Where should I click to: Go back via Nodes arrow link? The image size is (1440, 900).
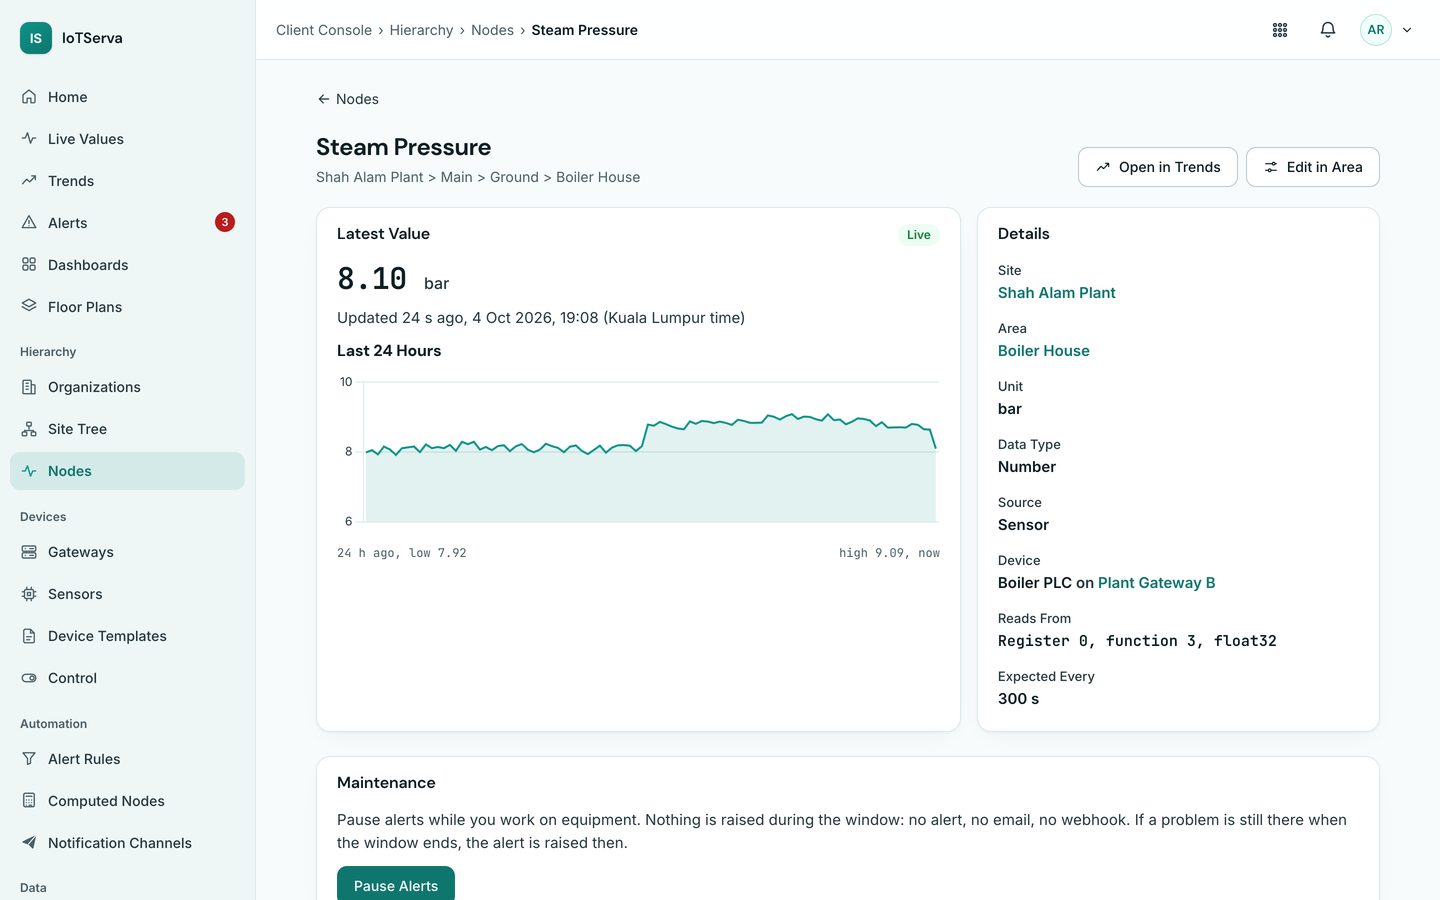[x=348, y=99]
